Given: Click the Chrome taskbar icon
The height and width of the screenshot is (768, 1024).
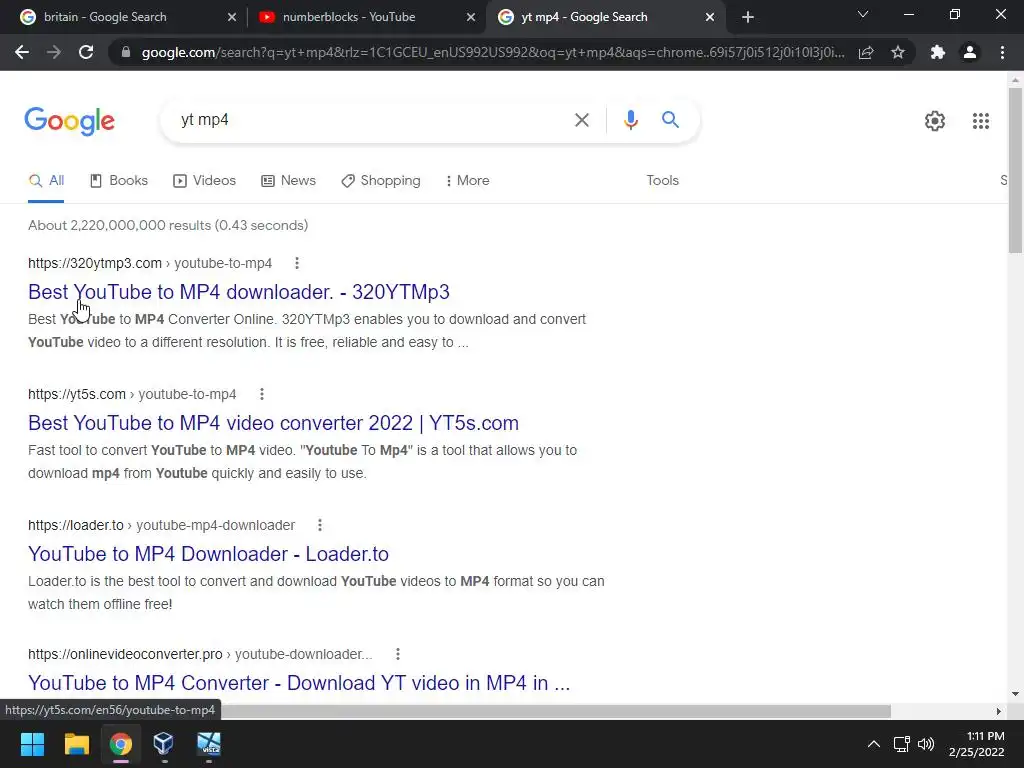Looking at the screenshot, I should [120, 744].
